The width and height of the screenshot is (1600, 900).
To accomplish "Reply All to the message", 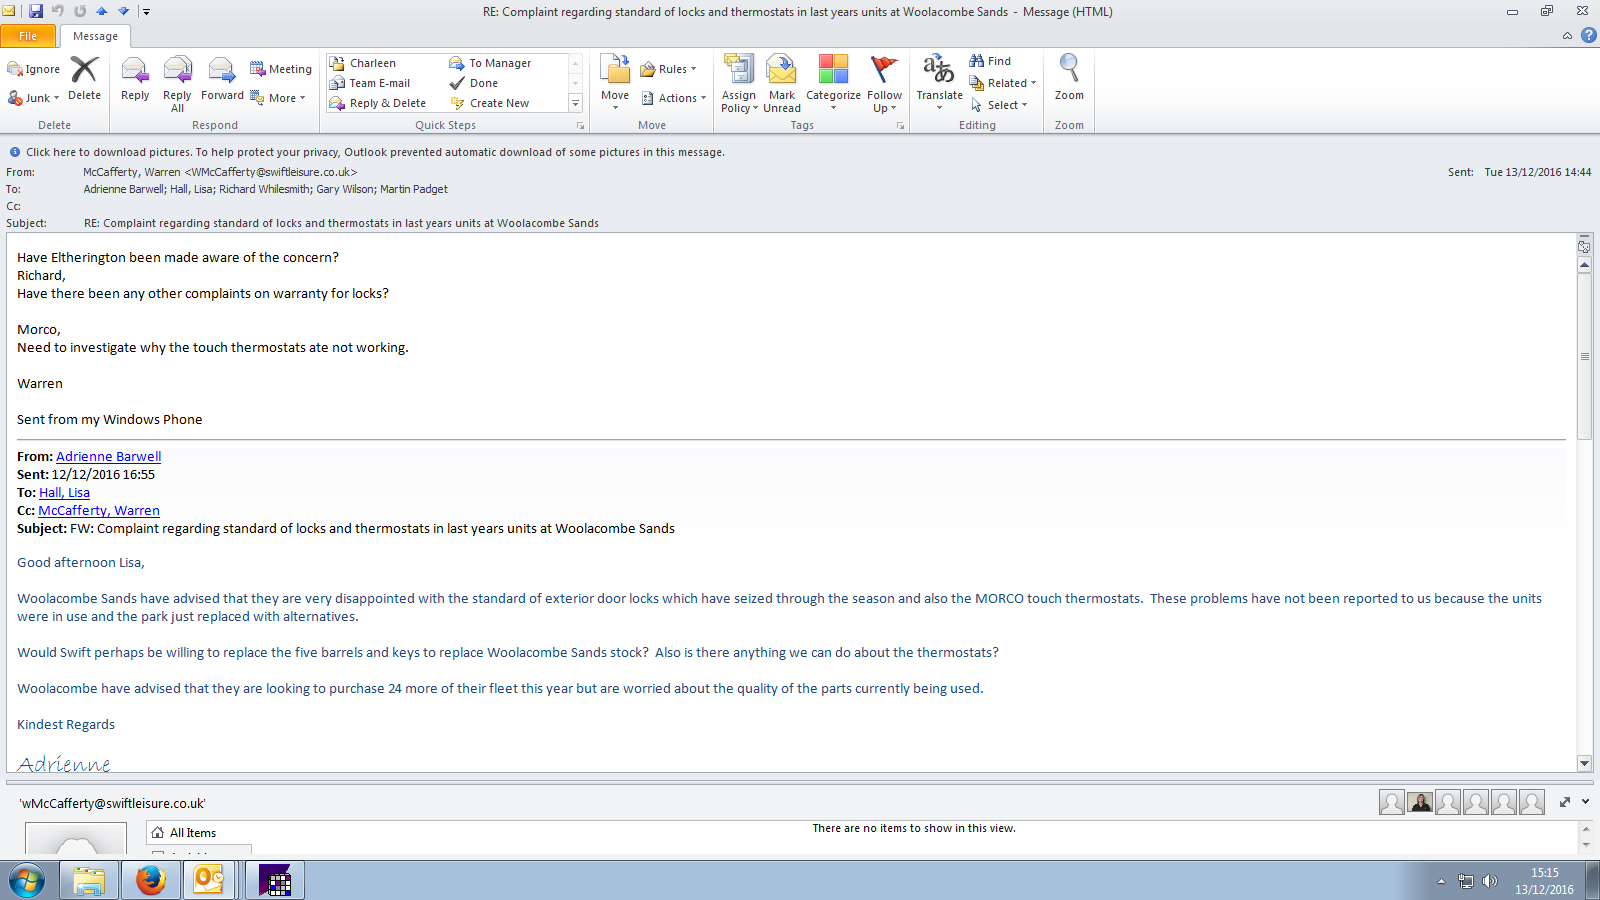I will tap(177, 84).
